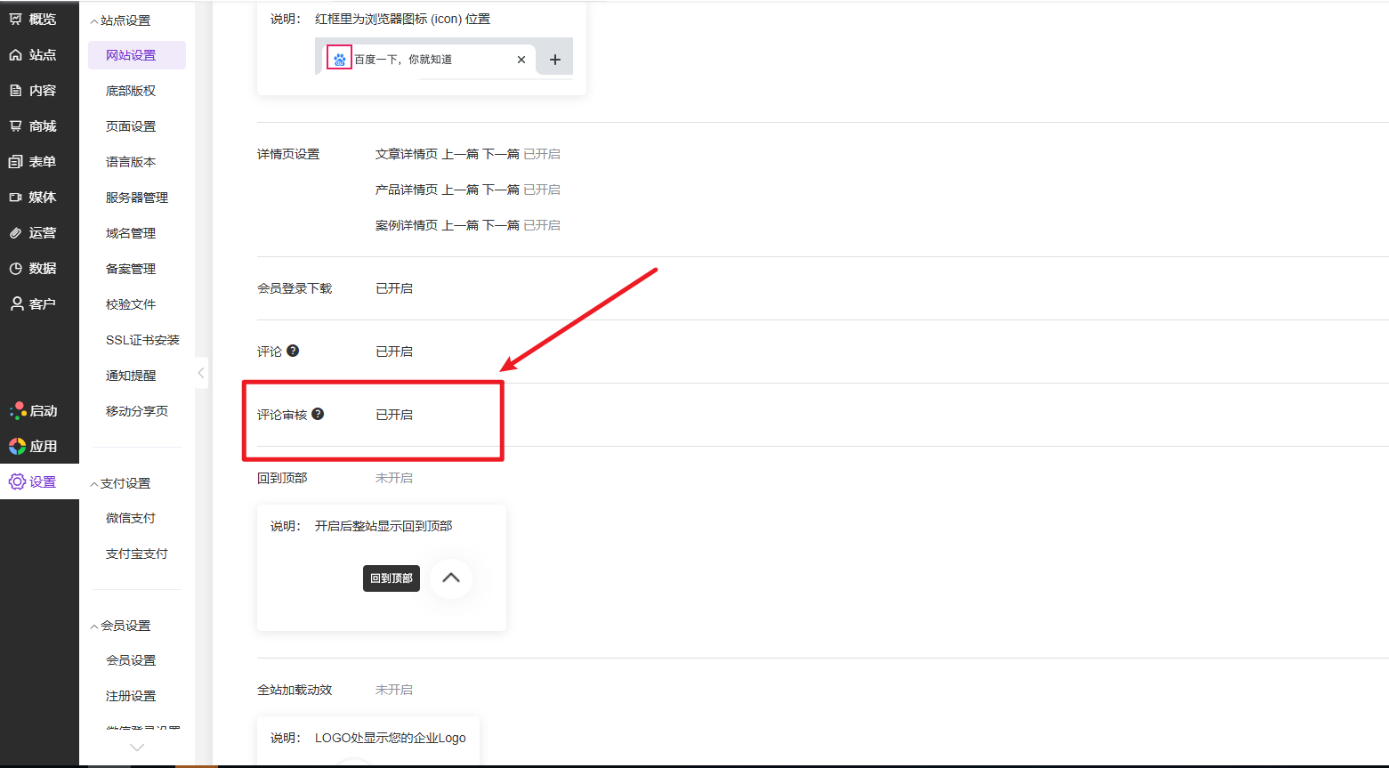Viewport: 1389px width, 768px height.
Task: Click the down chevron below the settings menu
Action: tap(137, 747)
